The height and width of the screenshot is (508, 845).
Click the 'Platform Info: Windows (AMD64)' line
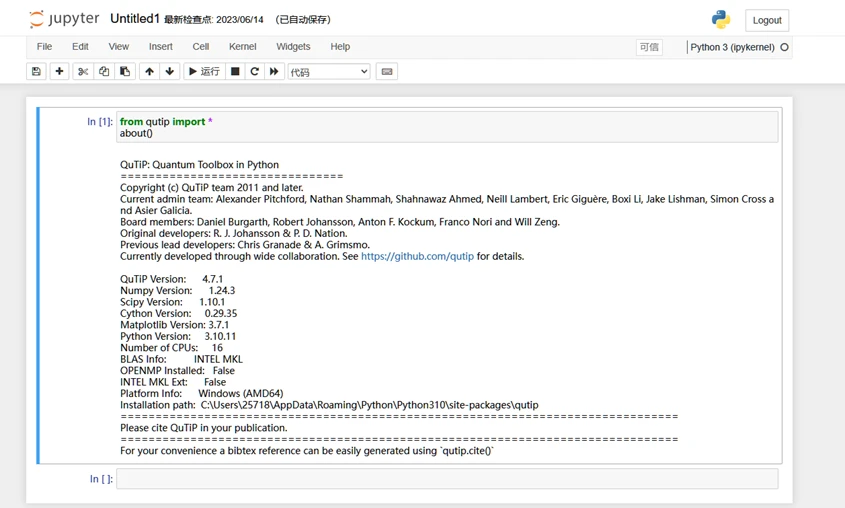click(202, 393)
